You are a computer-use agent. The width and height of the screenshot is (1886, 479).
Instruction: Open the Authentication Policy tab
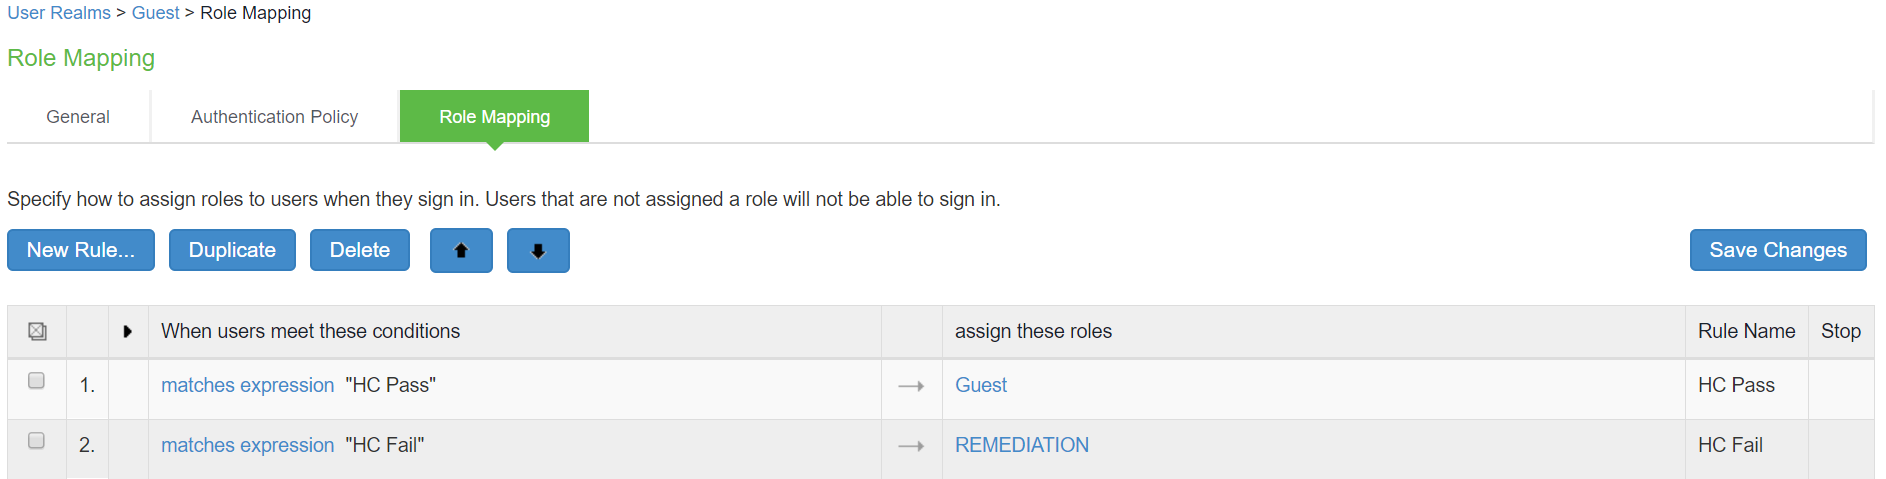(x=274, y=117)
